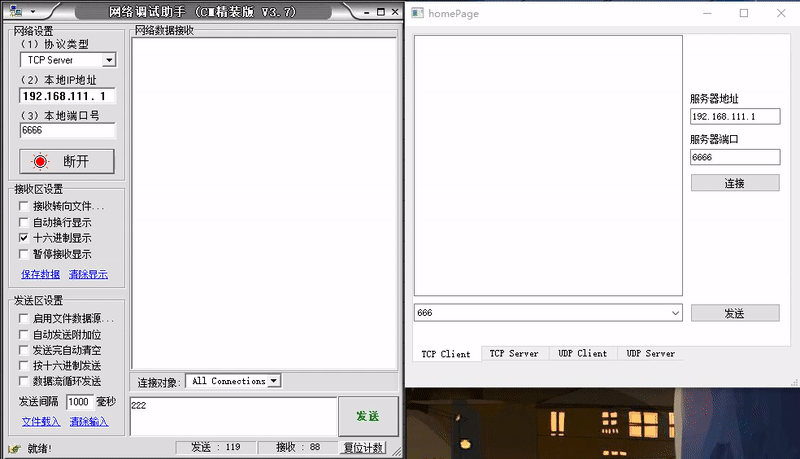Image resolution: width=800 pixels, height=459 pixels.
Task: Open the 666 message combo box dropdown
Action: tap(675, 313)
